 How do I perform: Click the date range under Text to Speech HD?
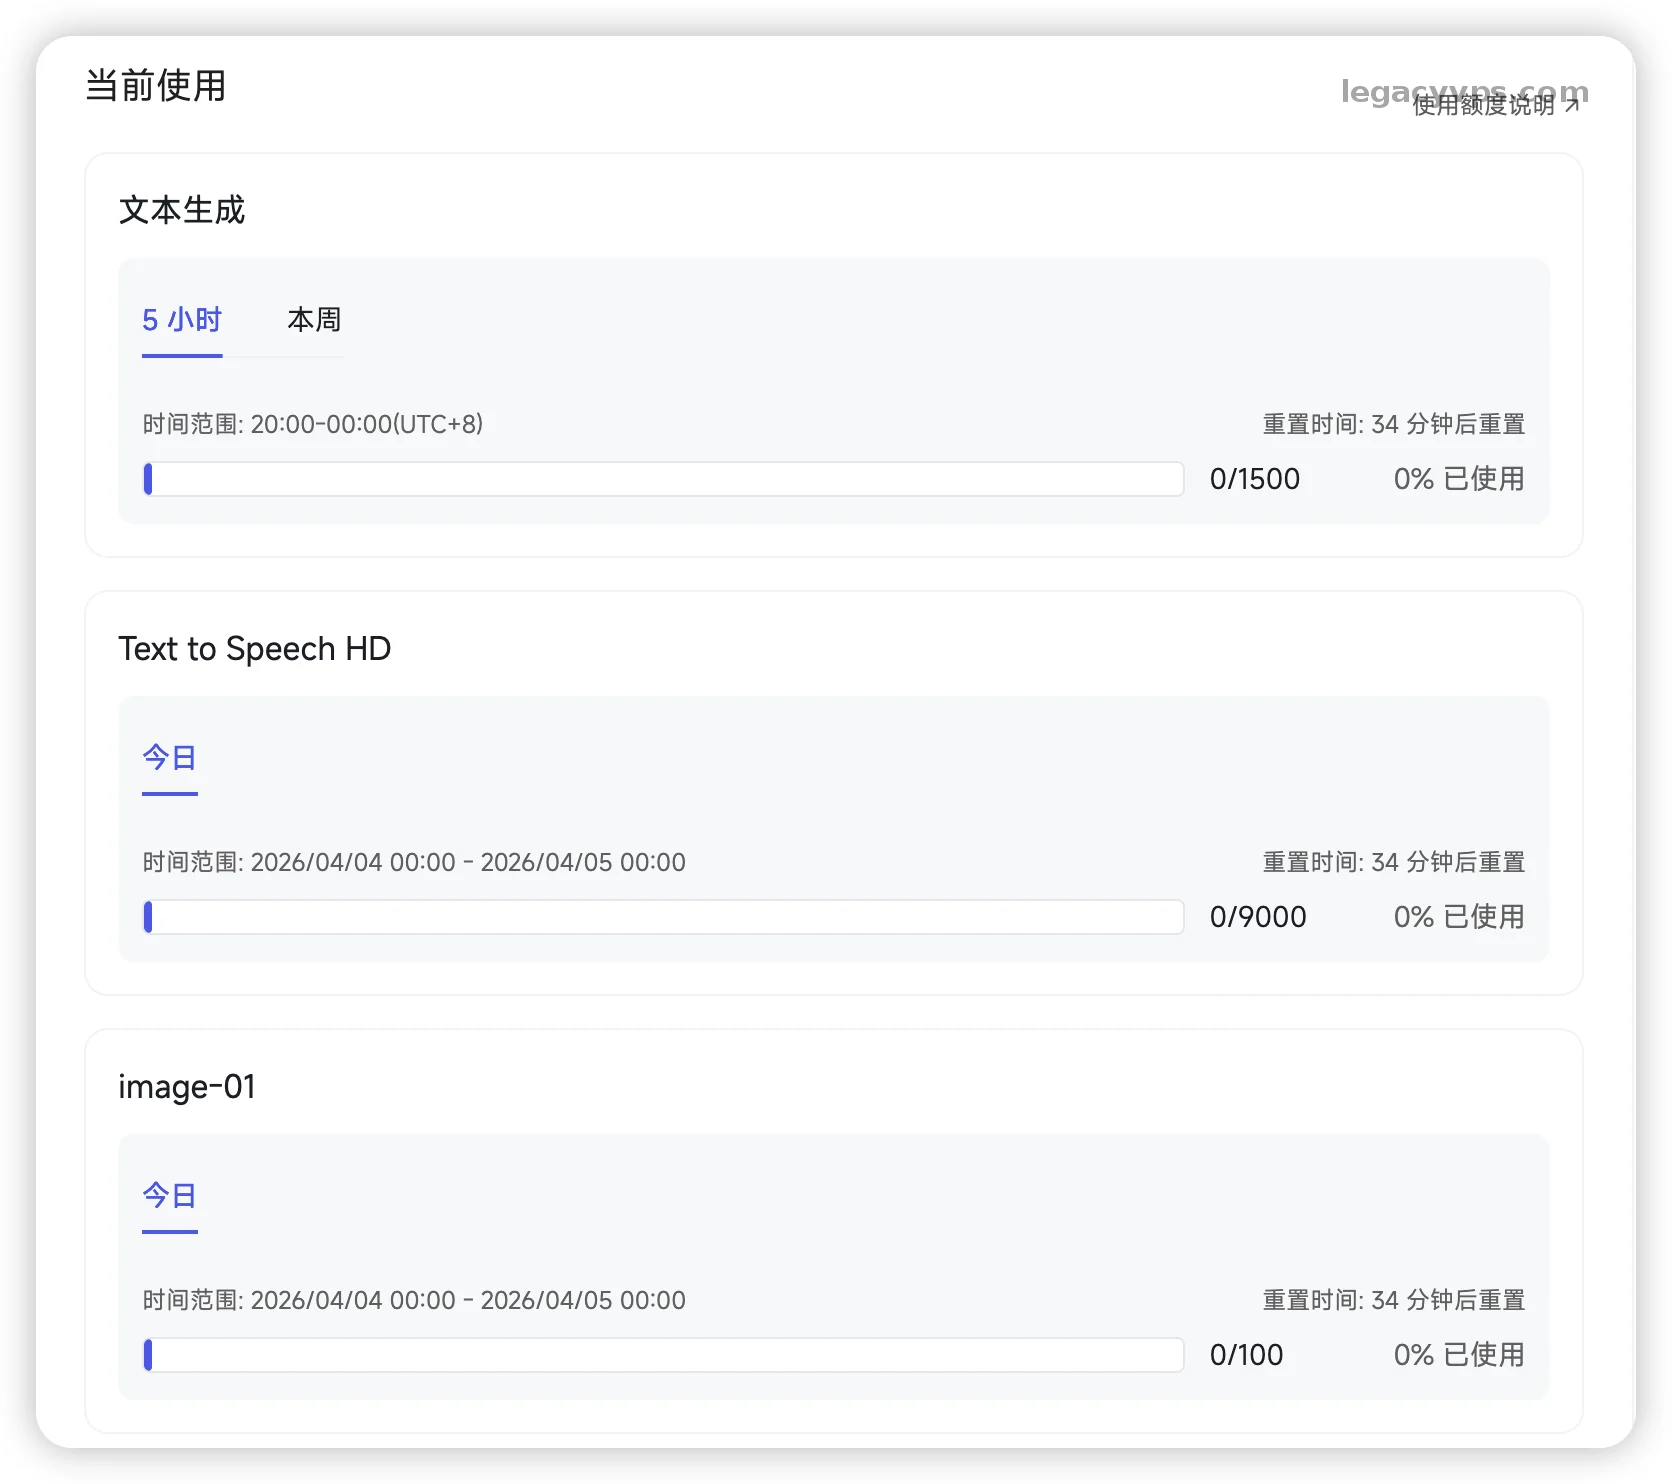pyautogui.click(x=467, y=862)
